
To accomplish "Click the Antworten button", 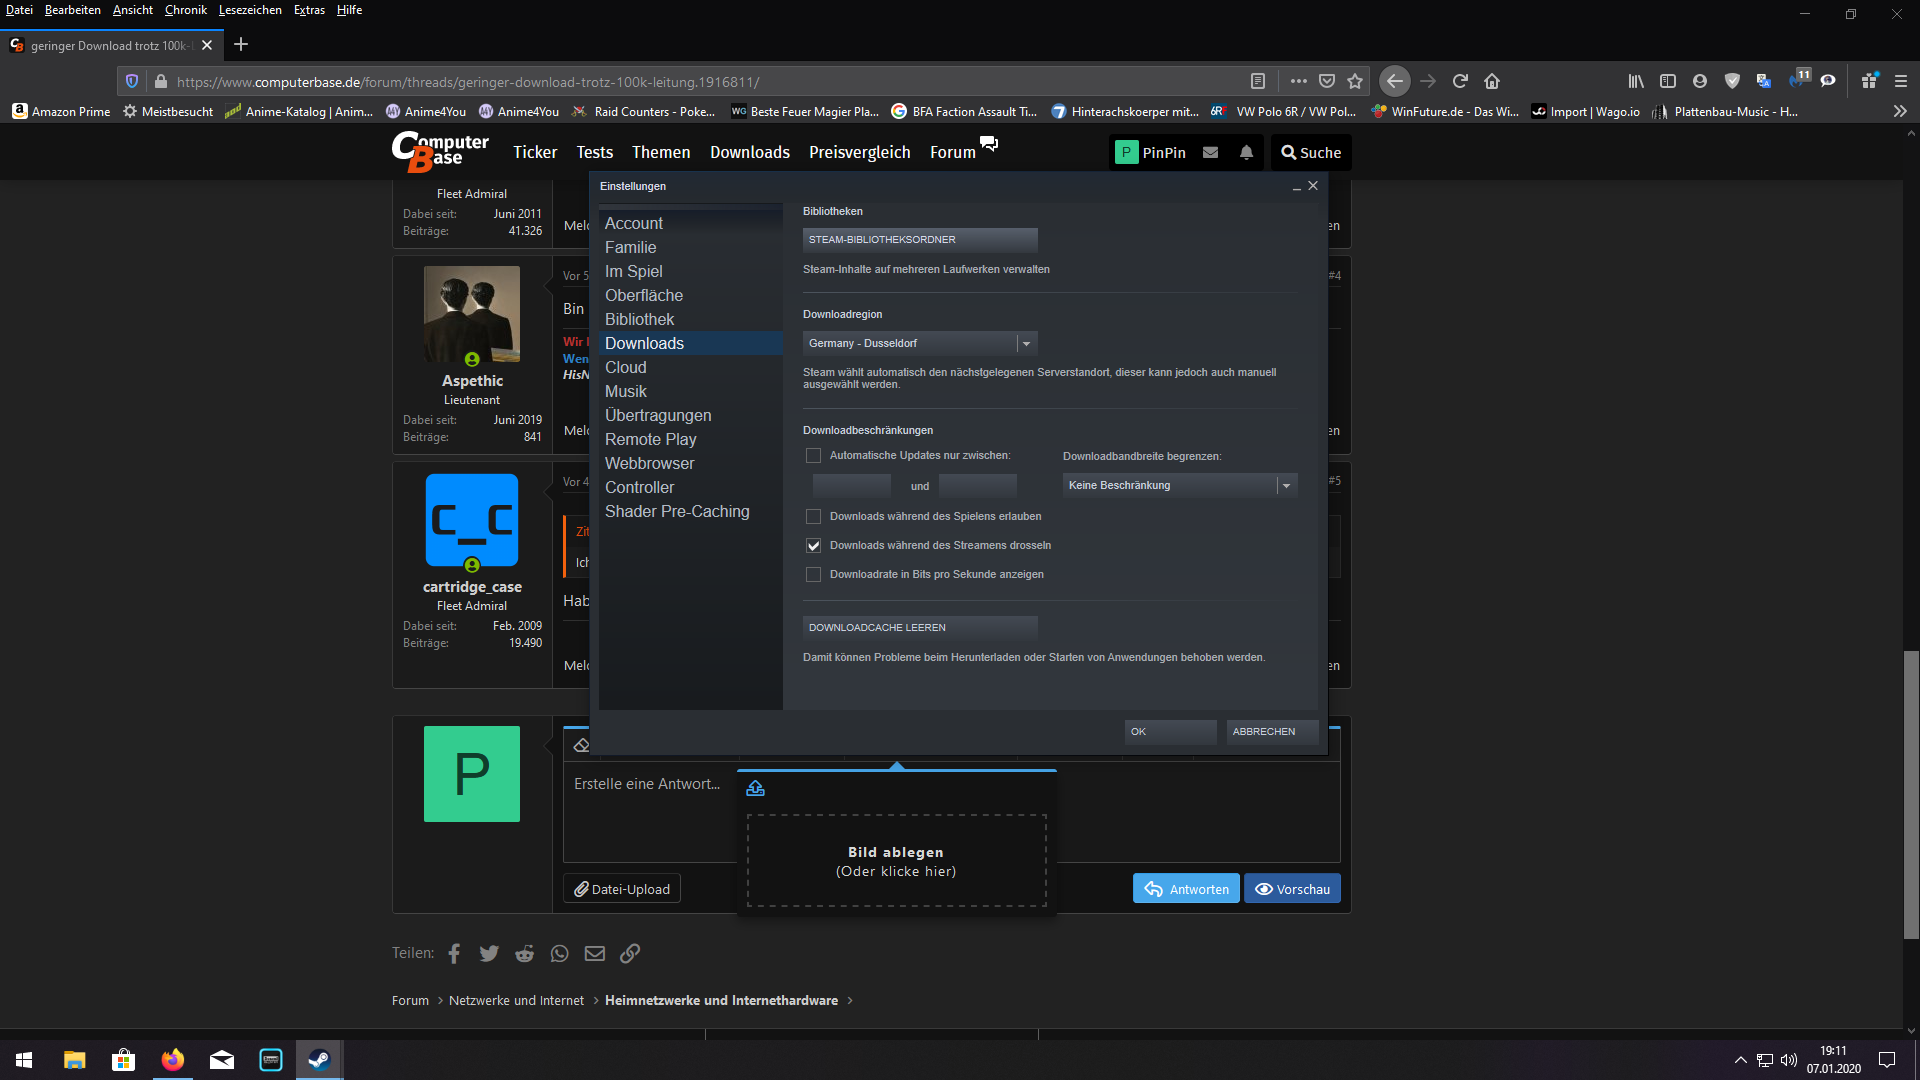I will click(1186, 889).
